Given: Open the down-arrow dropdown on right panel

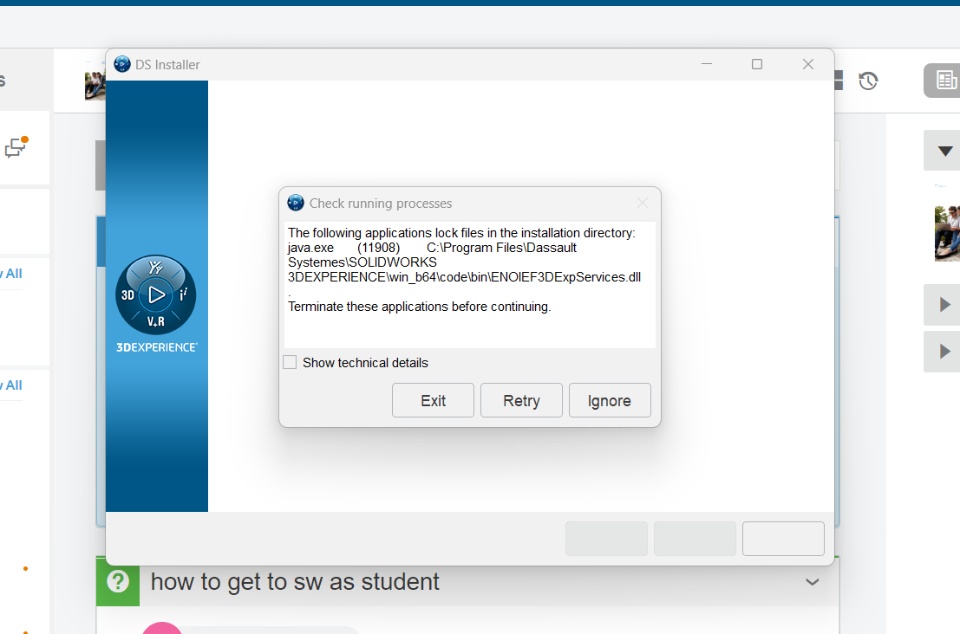Looking at the screenshot, I should 944,151.
